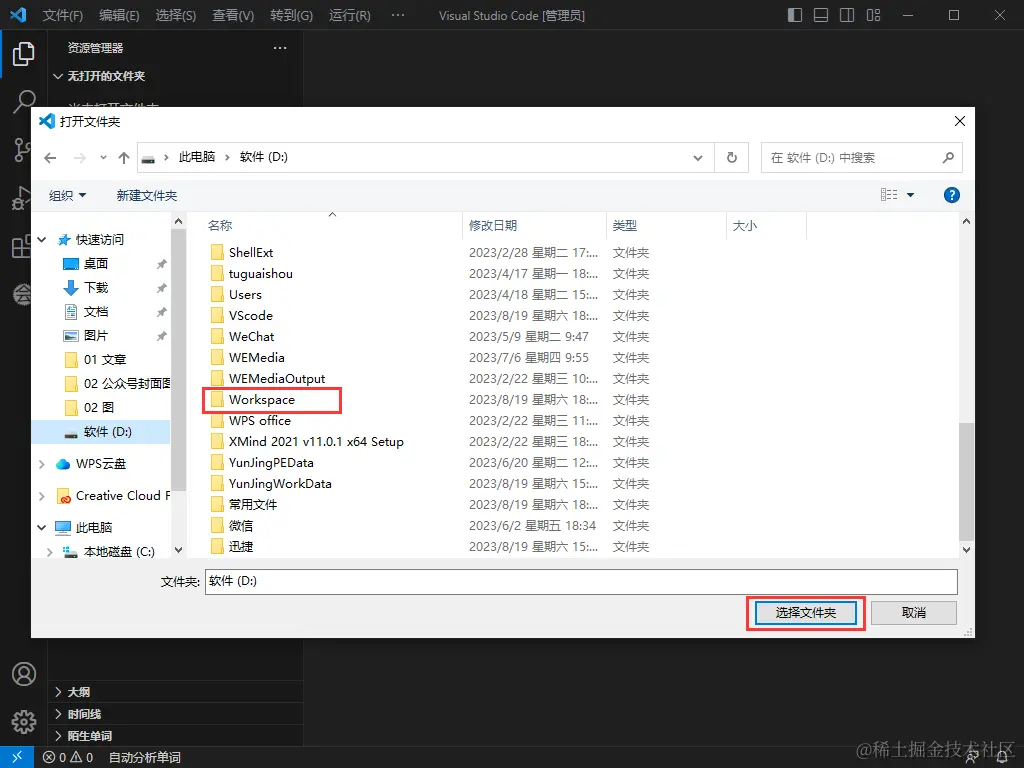
Task: Click the errors and warnings status bar counter
Action: pos(68,758)
